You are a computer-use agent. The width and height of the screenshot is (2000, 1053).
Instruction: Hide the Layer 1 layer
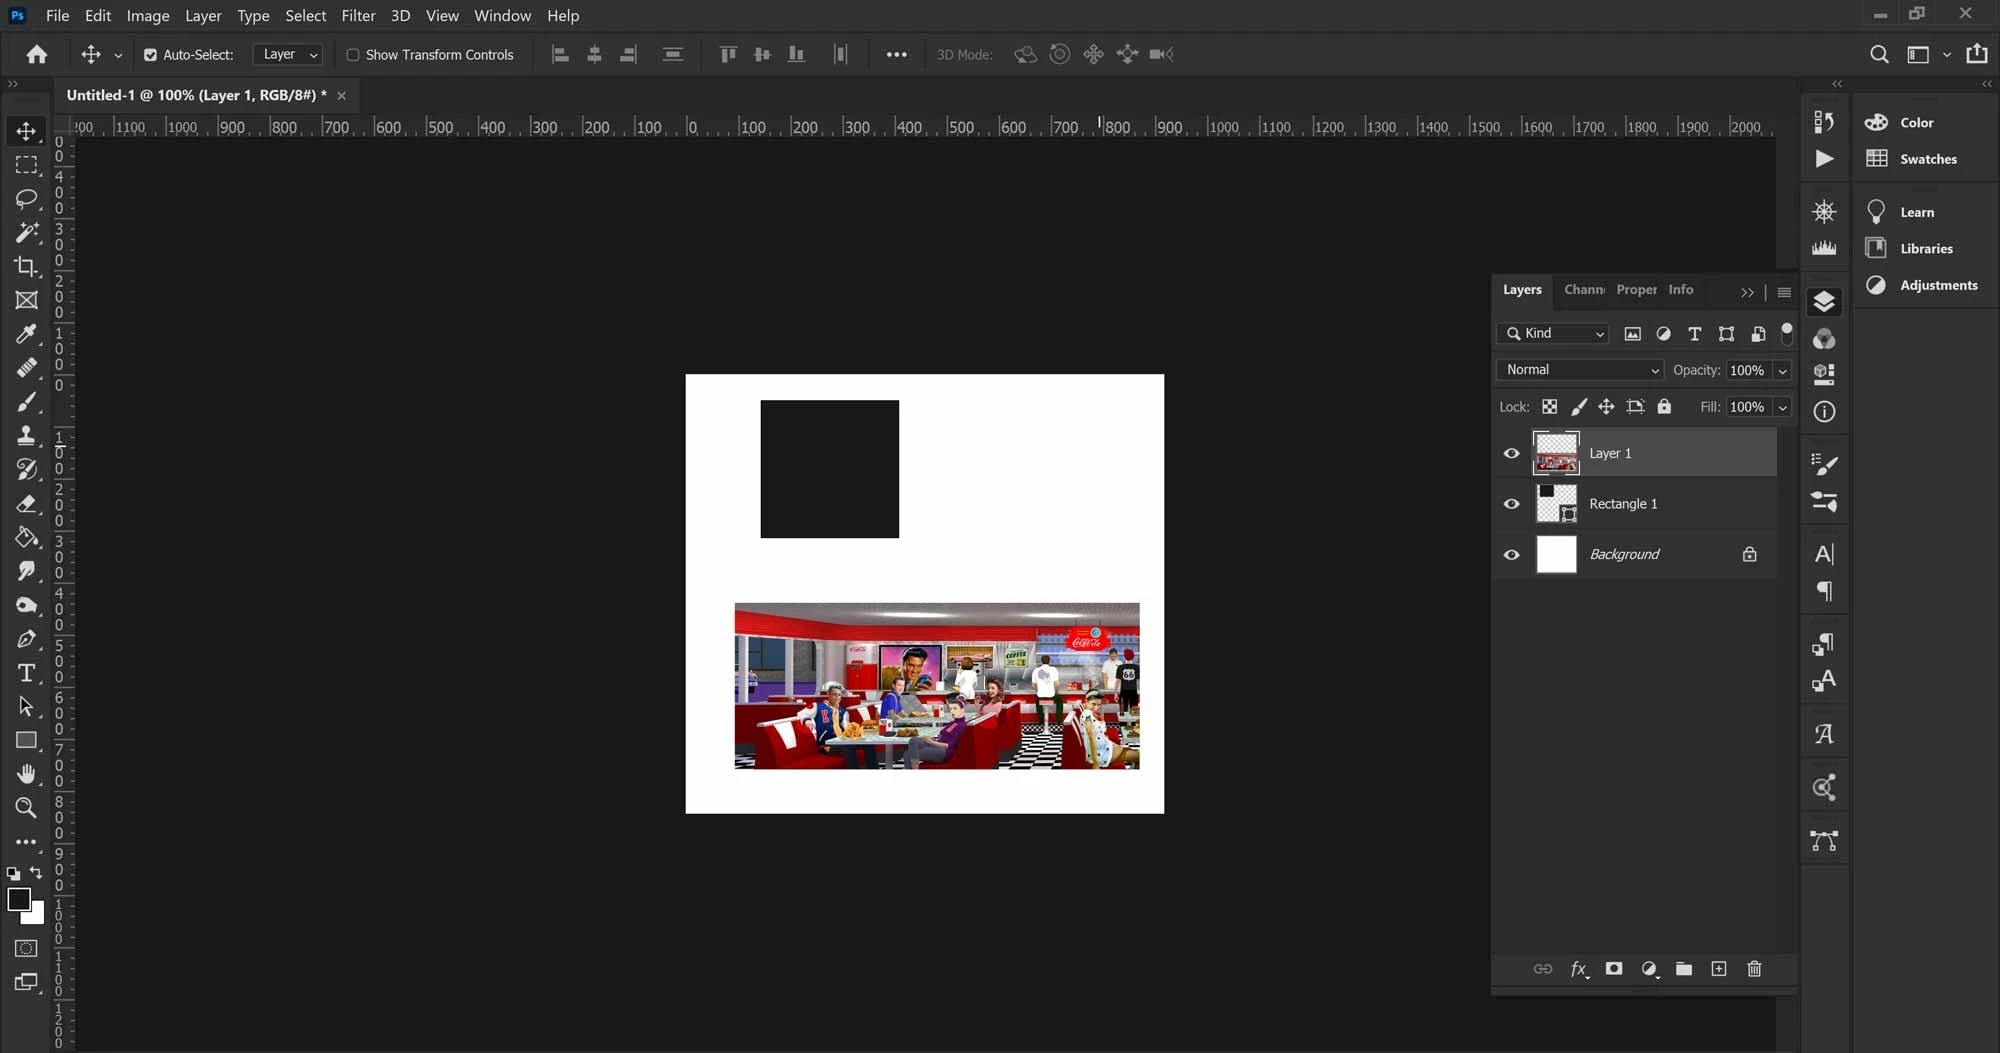(x=1512, y=454)
